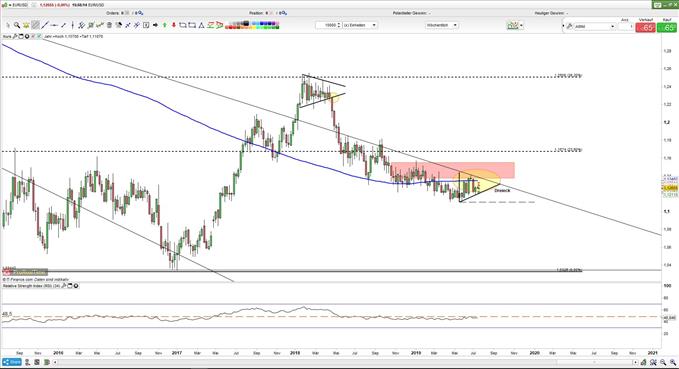The height and width of the screenshot is (369, 679).
Task: Click the horizontal scrollbar left arrow
Action: click(x=55, y=362)
